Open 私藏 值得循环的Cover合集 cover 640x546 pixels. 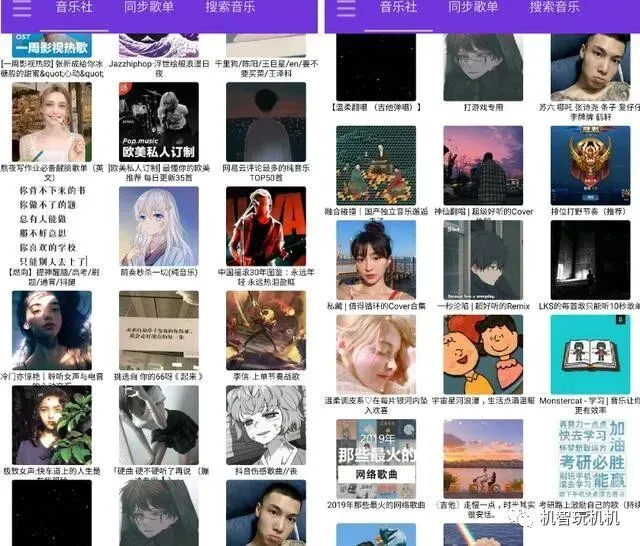[376, 260]
